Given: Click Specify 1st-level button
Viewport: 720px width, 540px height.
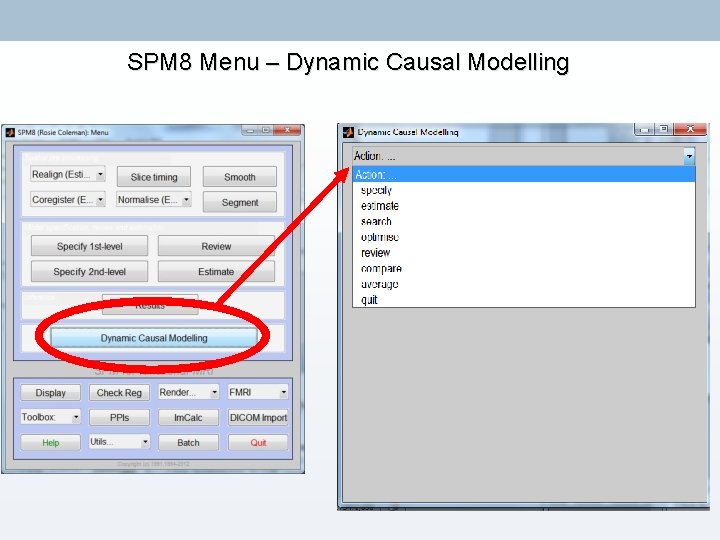Looking at the screenshot, I should (x=90, y=246).
